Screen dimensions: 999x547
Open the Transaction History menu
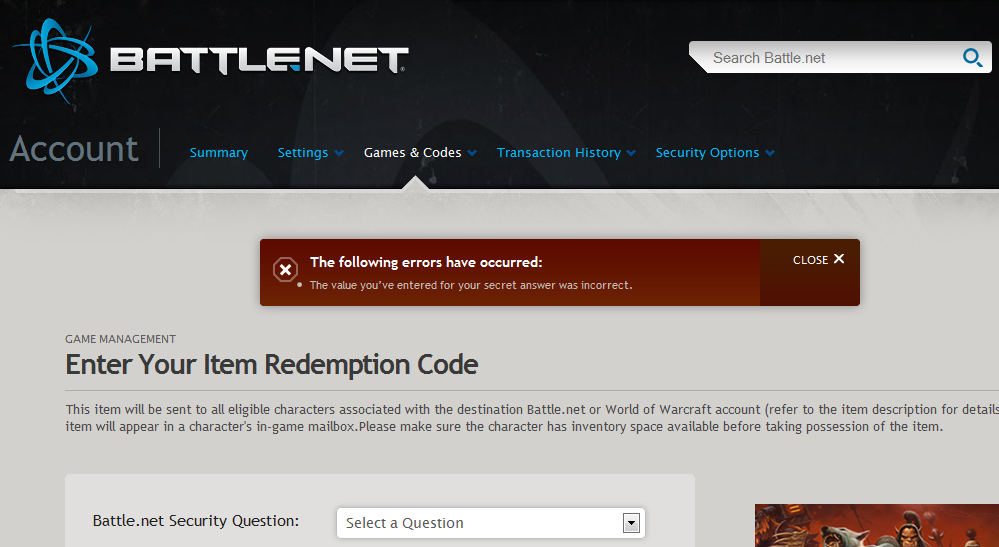pos(558,153)
